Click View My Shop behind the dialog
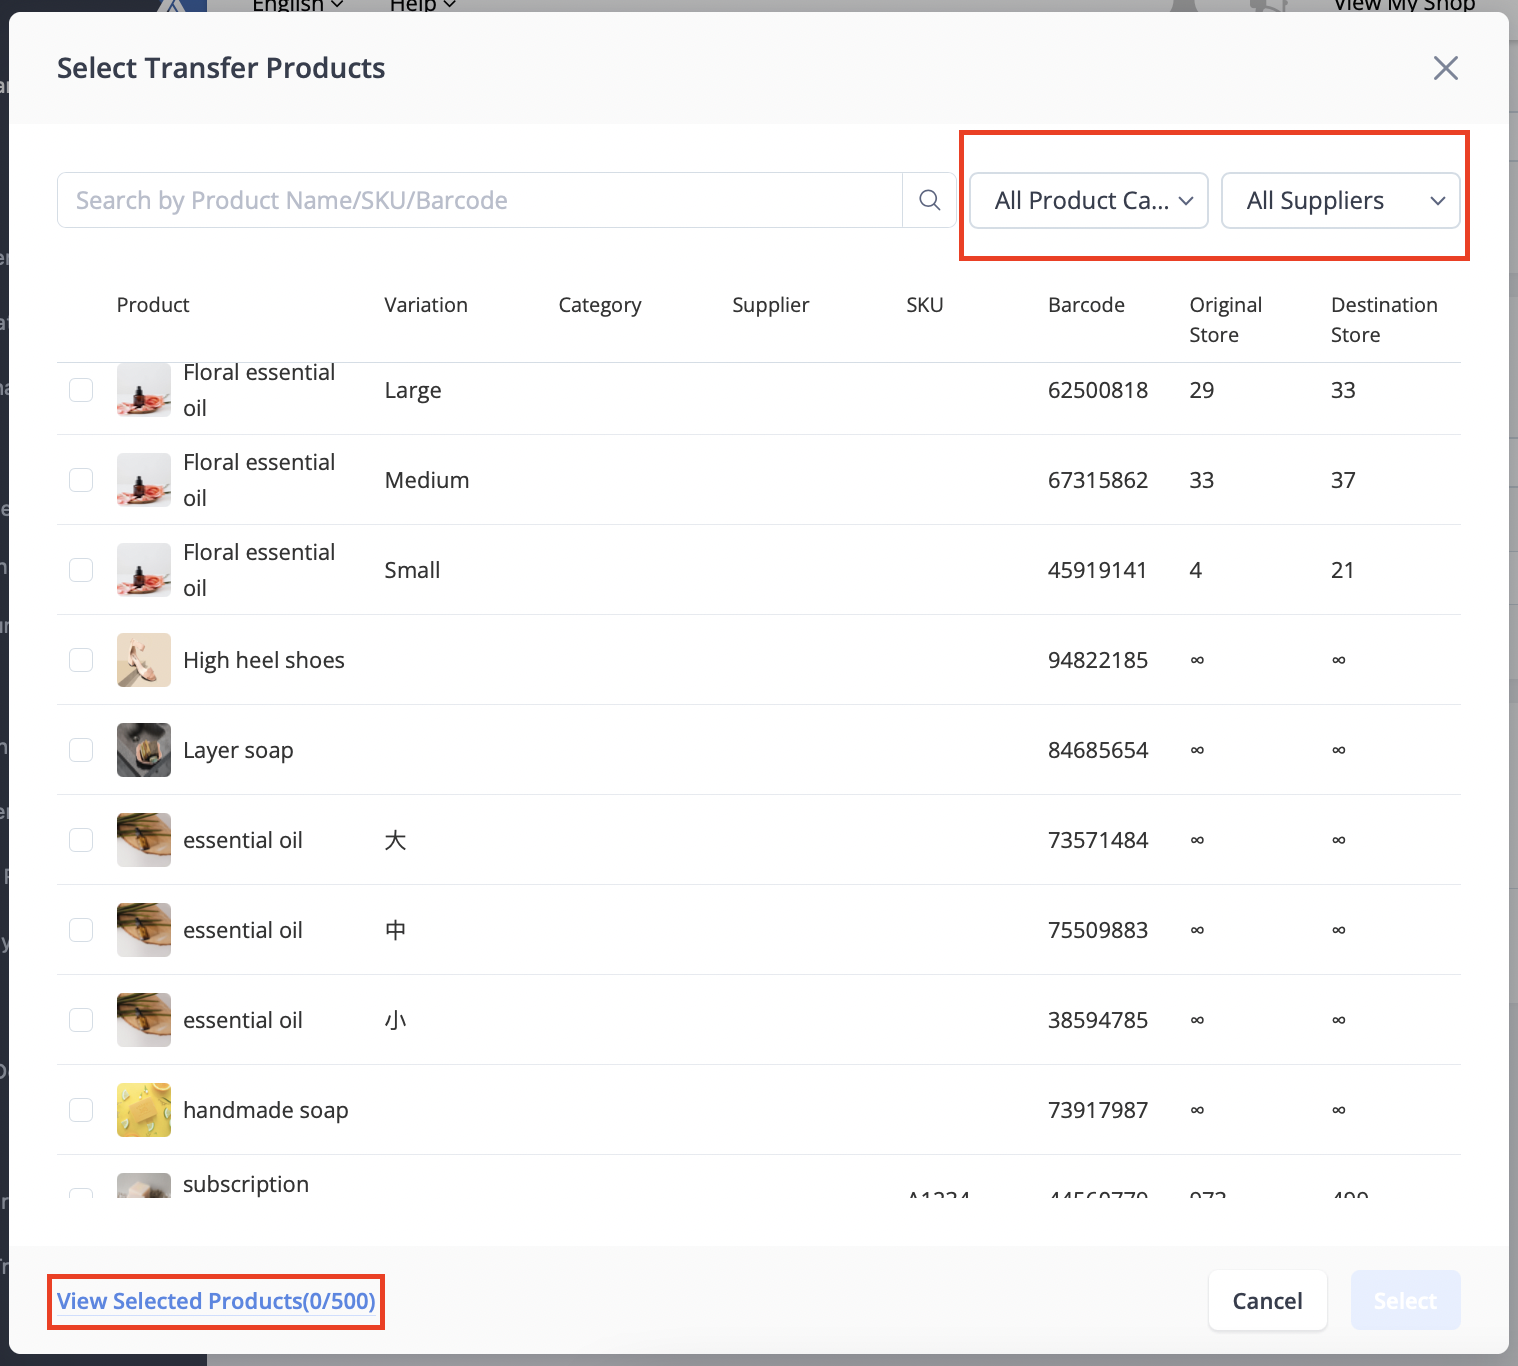This screenshot has height=1366, width=1518. click(x=1404, y=5)
